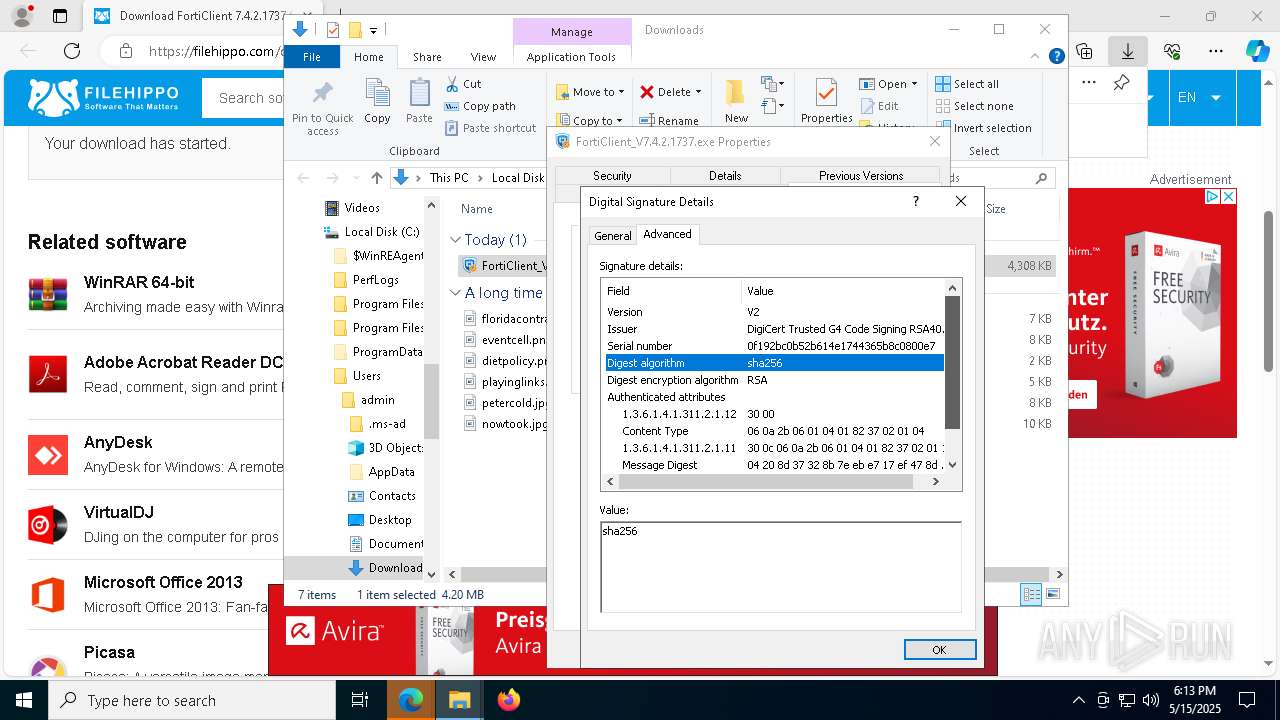Image resolution: width=1280 pixels, height=720 pixels.
Task: Select 3D Objects in navigation tree
Action: point(385,448)
